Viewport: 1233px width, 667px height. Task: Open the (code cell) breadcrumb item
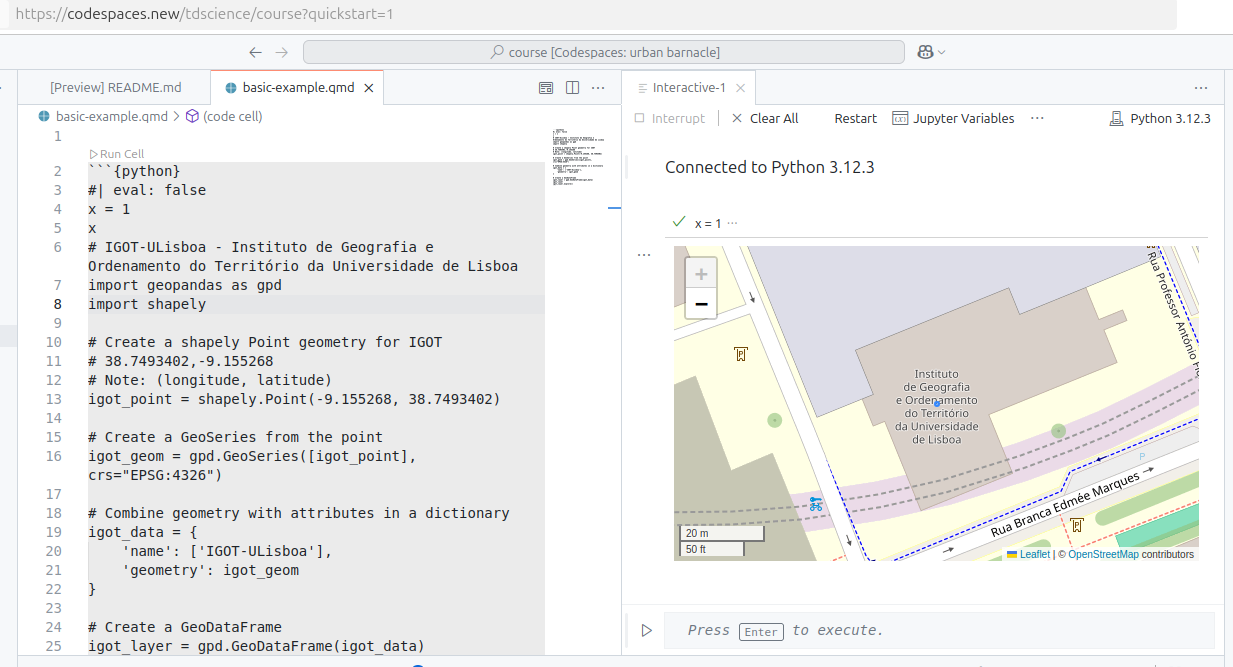tap(224, 116)
